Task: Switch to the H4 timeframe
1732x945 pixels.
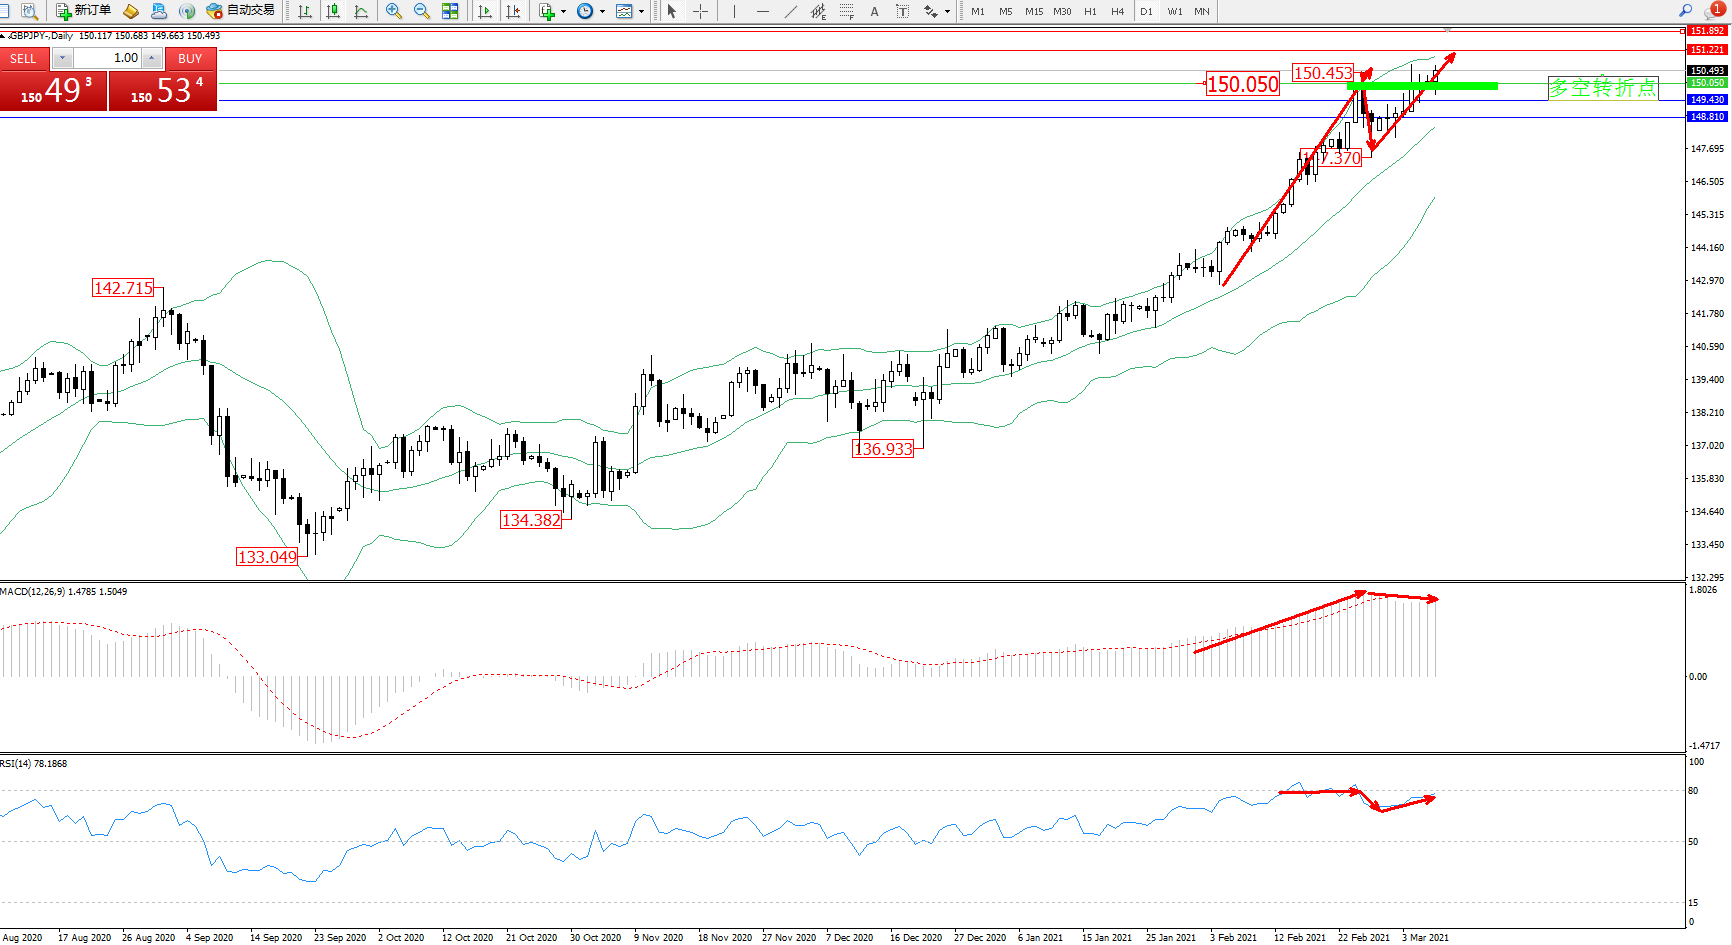Action: (1117, 12)
